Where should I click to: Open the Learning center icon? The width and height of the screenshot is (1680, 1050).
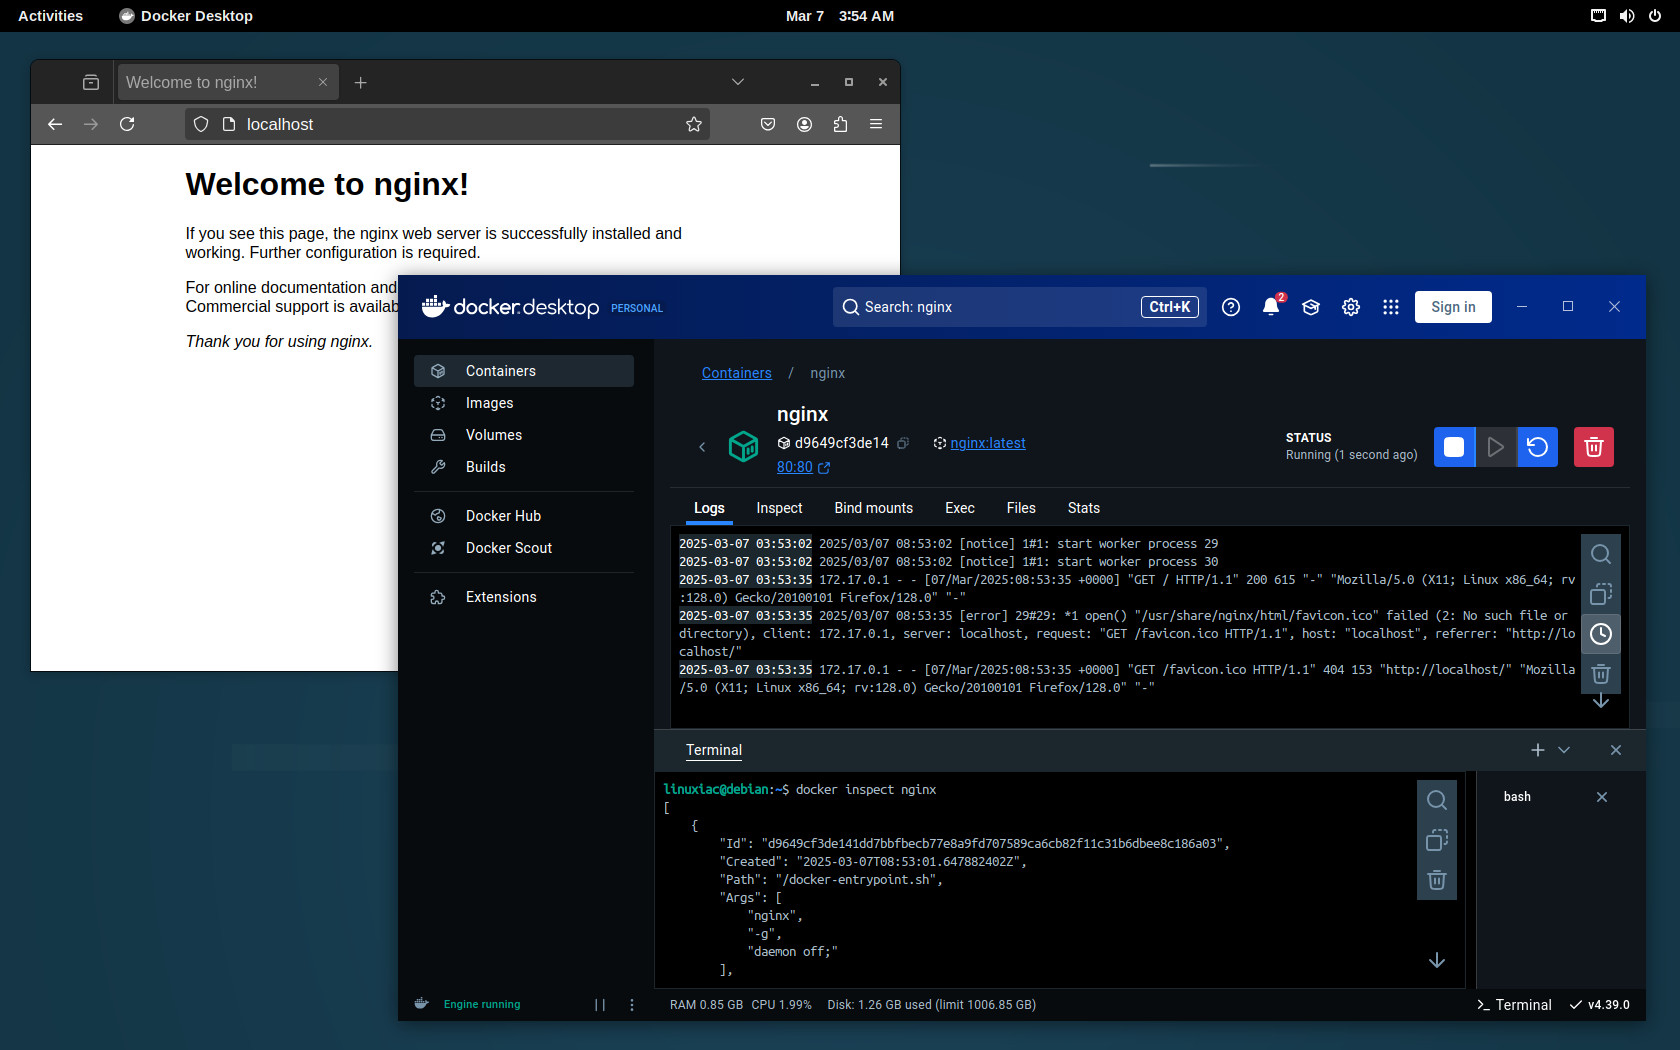pos(1311,307)
